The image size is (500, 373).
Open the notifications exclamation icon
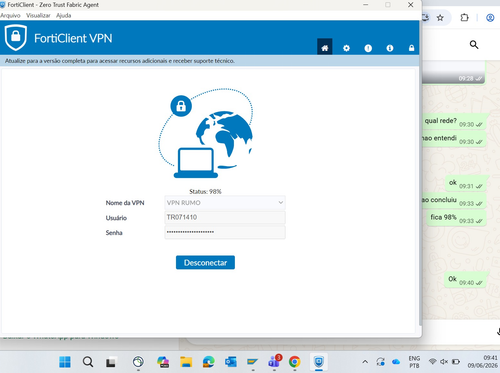point(368,48)
